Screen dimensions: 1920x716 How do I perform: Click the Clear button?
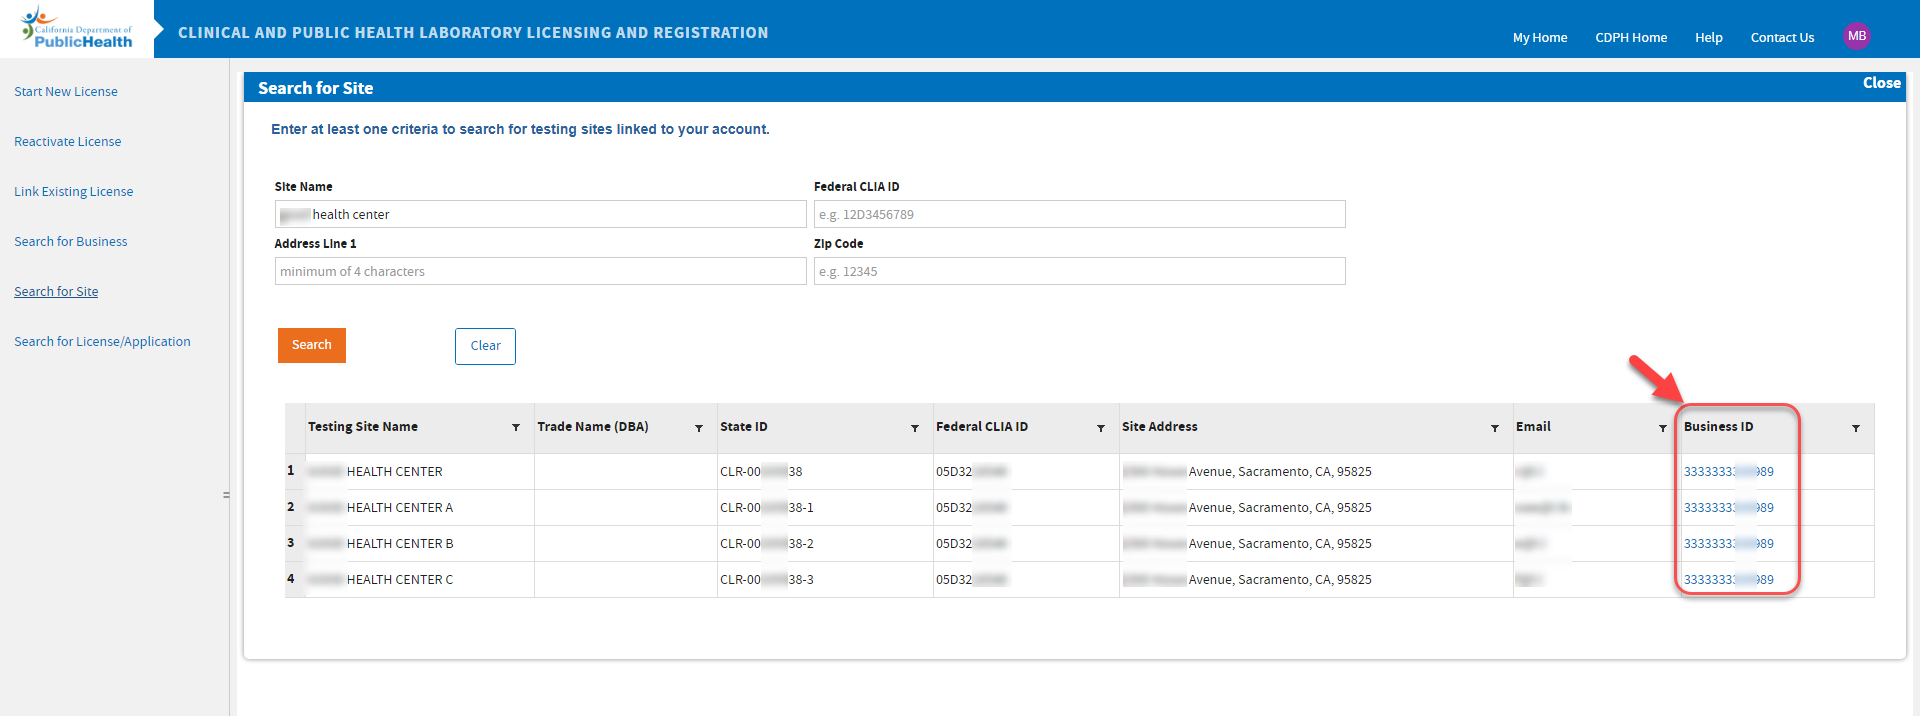485,346
